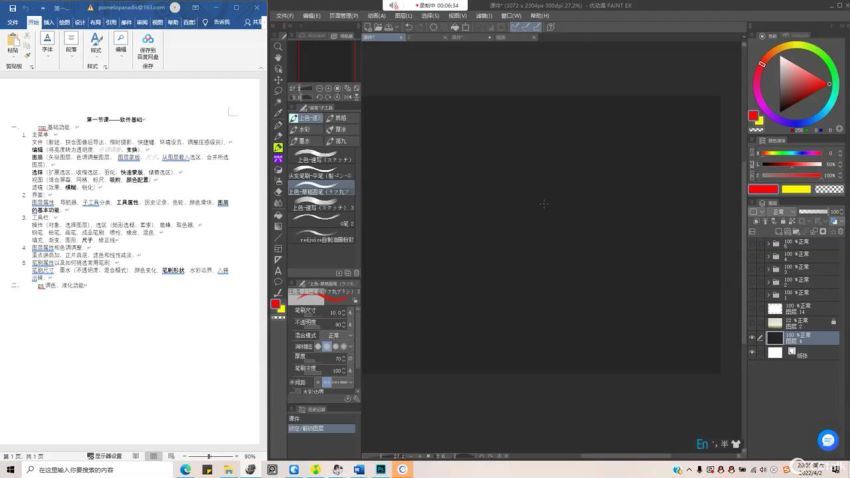Select third anti-aliasing circle option
The image size is (850, 478).
click(x=336, y=346)
